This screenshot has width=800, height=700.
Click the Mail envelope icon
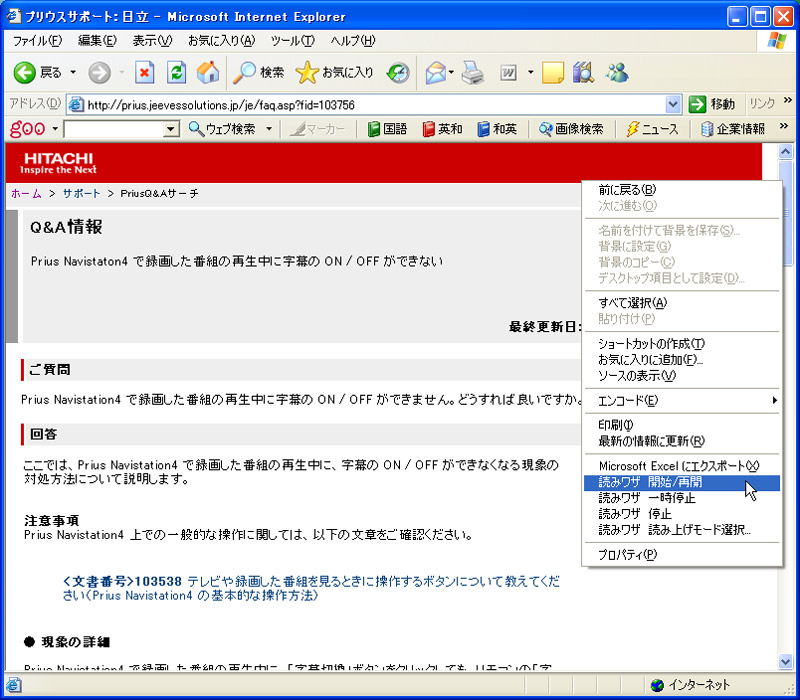pos(435,72)
